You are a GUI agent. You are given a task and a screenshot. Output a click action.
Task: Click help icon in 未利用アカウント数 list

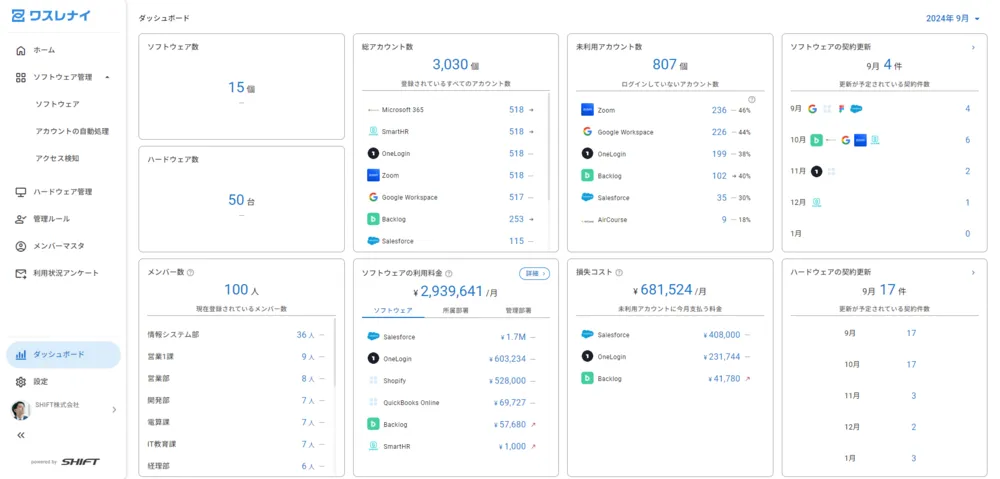click(751, 99)
